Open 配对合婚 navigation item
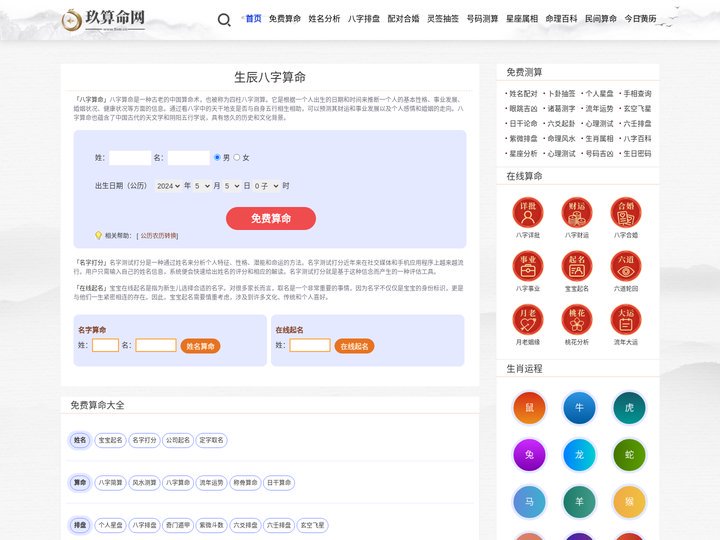Image resolution: width=720 pixels, height=540 pixels. point(403,19)
